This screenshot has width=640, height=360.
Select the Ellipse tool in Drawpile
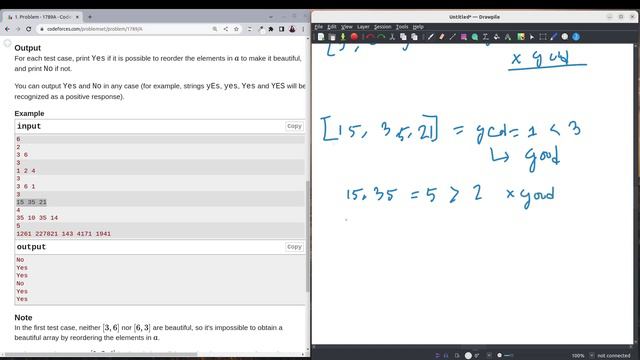pos(475,37)
